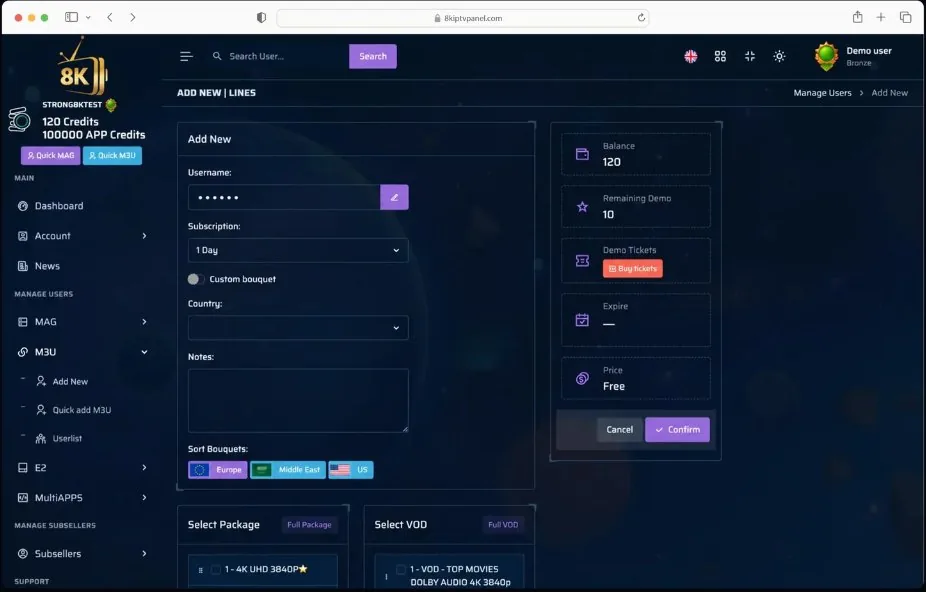Go forward in browser history
Screen dimensions: 926x592
pos(133,17)
